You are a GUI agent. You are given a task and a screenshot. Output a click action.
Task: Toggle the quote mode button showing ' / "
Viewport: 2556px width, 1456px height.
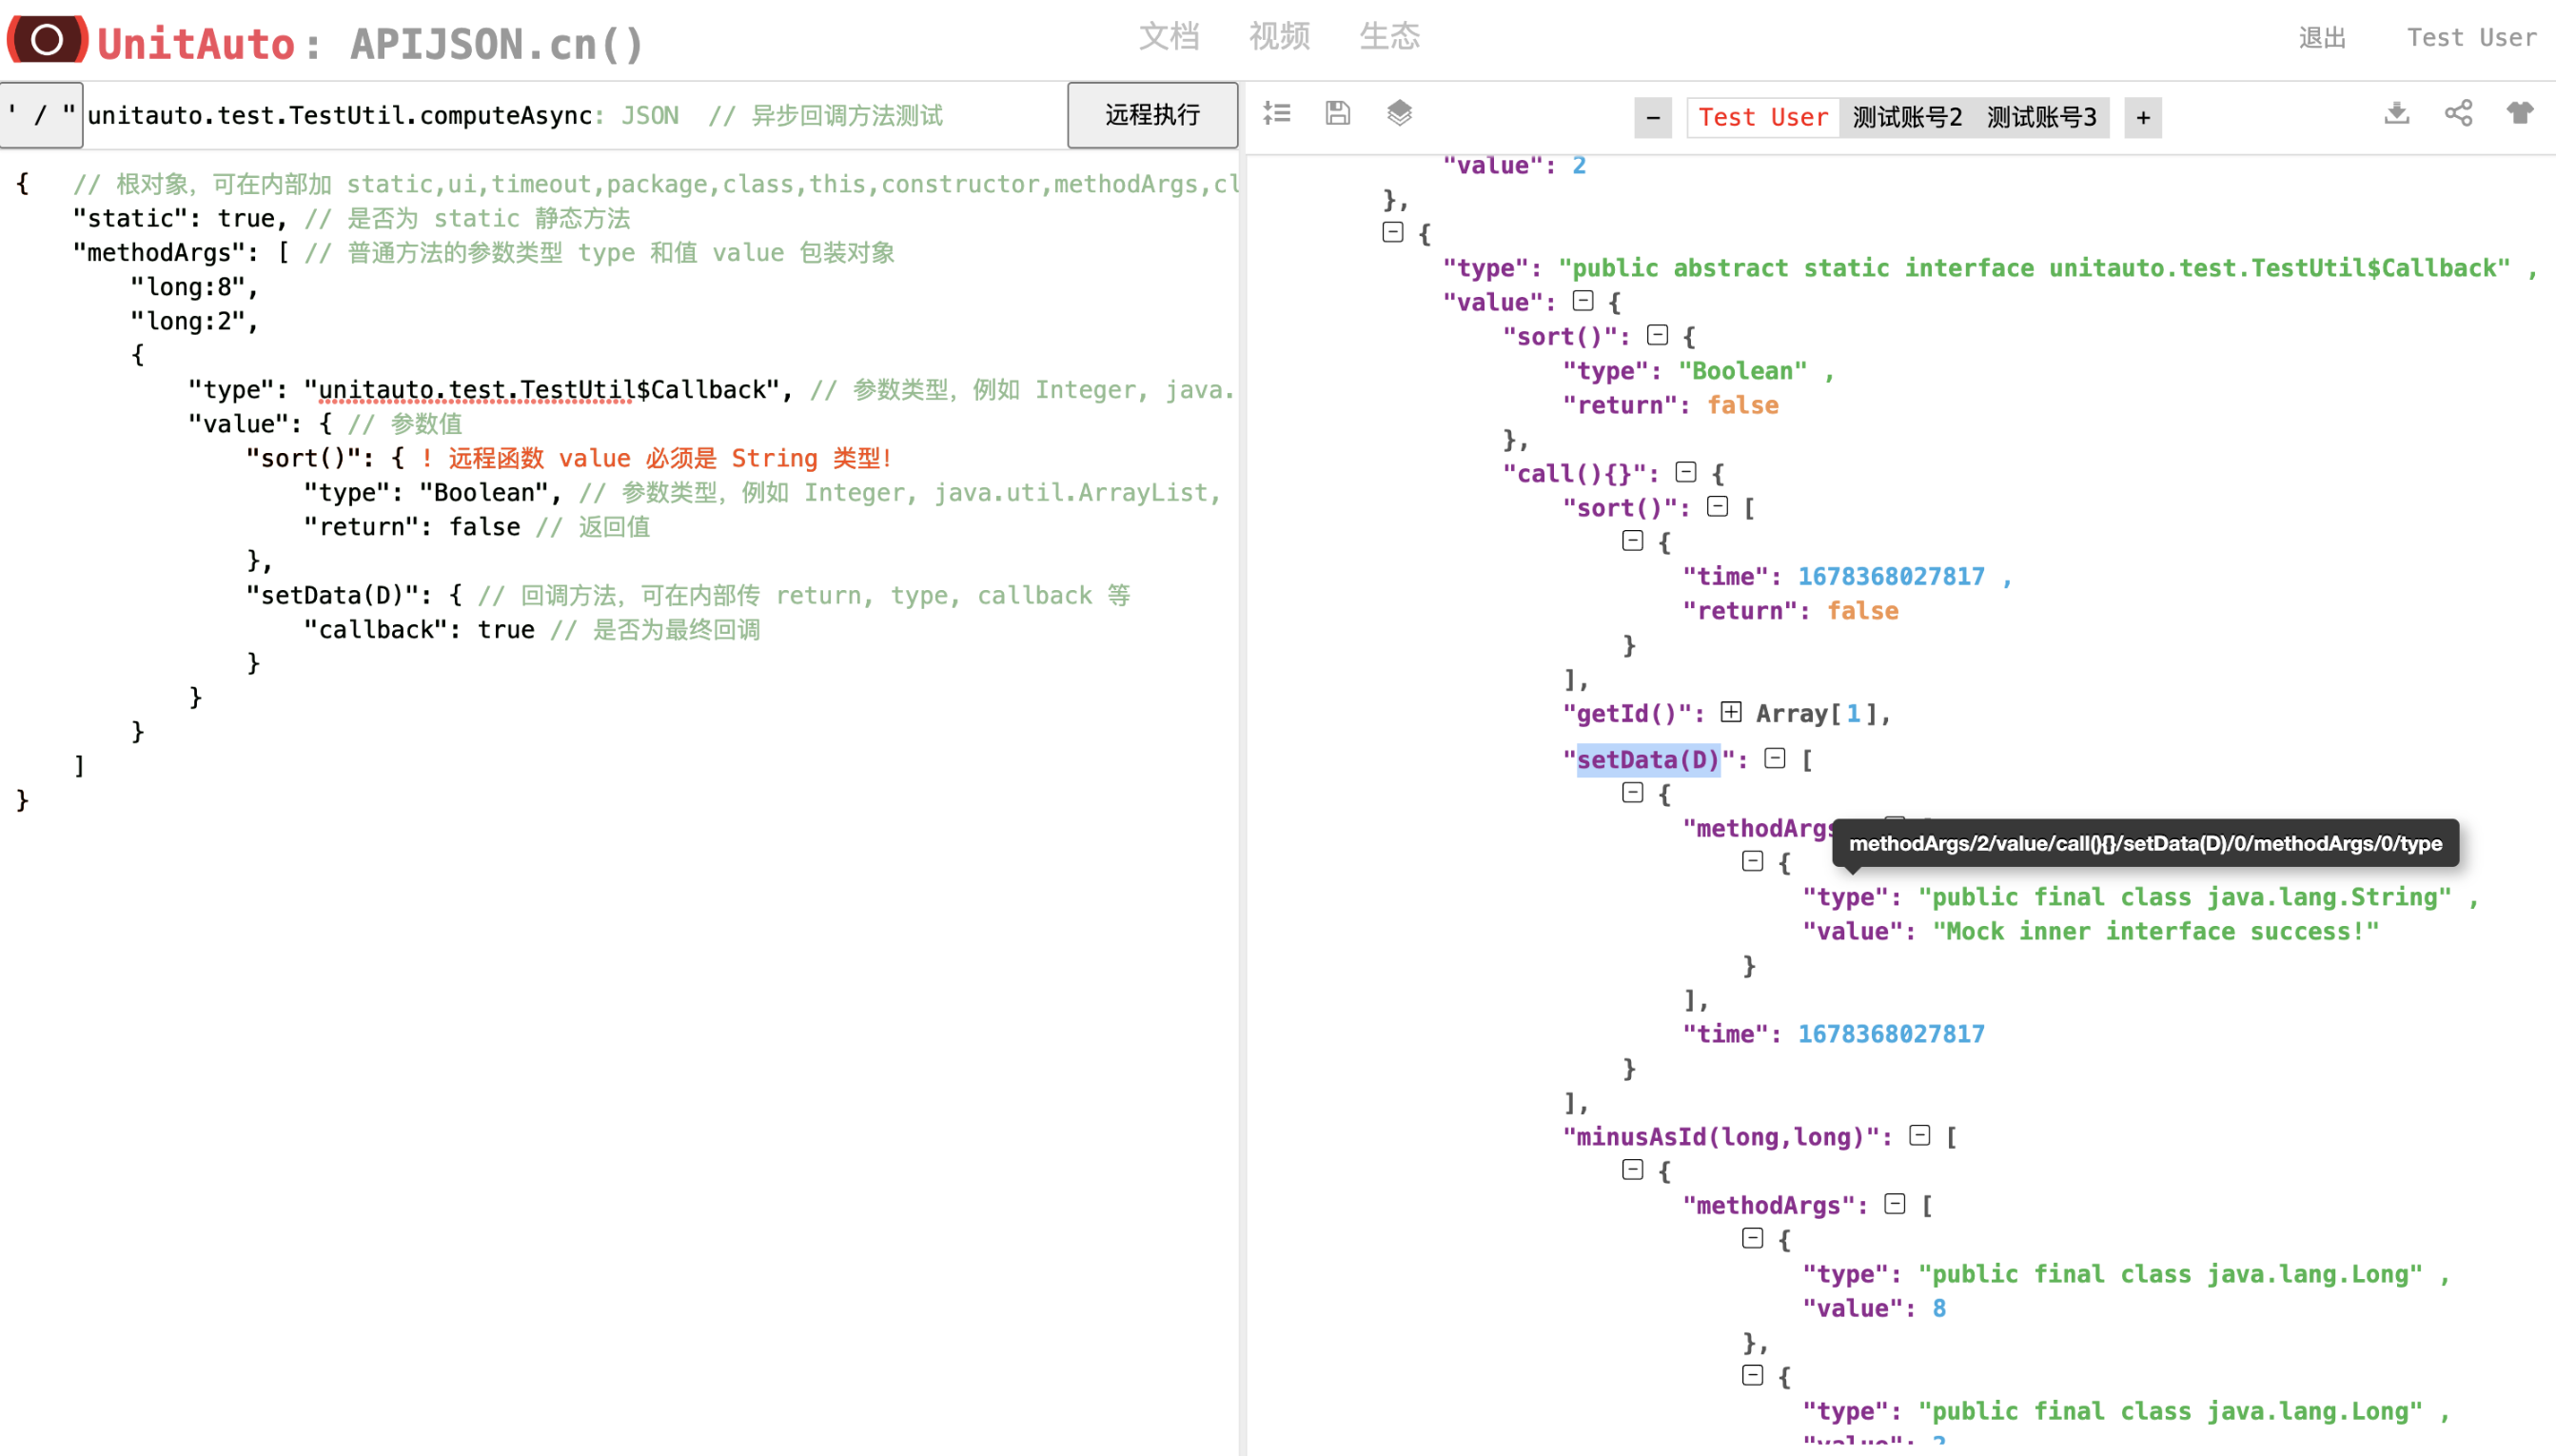pos(40,114)
